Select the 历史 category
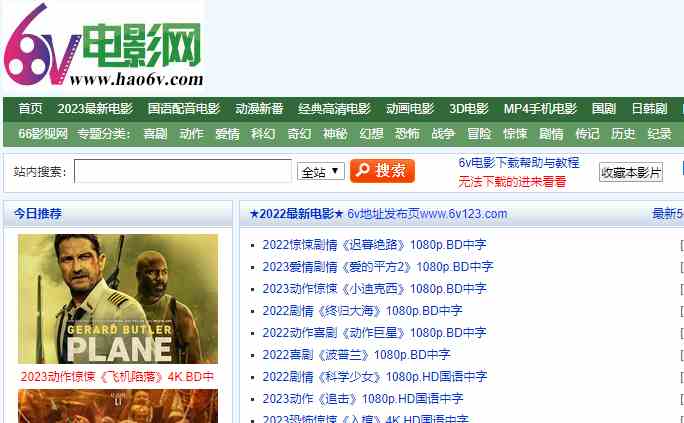 [x=623, y=133]
